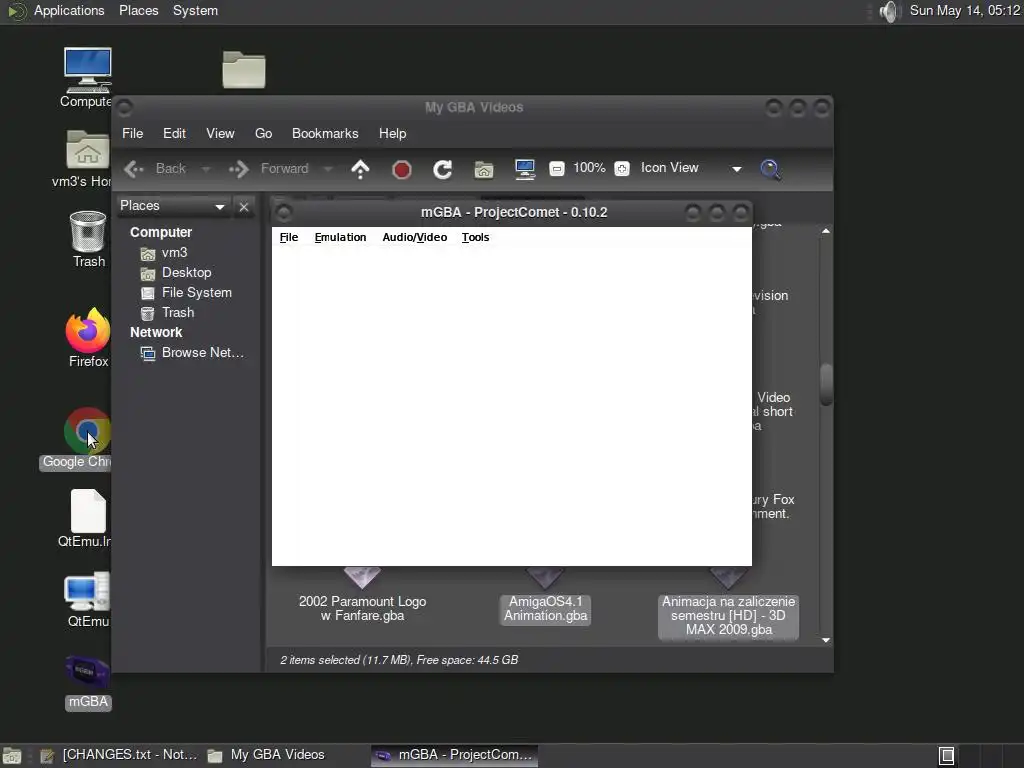
Task: Open the file manager Edit menu
Action: click(x=174, y=133)
